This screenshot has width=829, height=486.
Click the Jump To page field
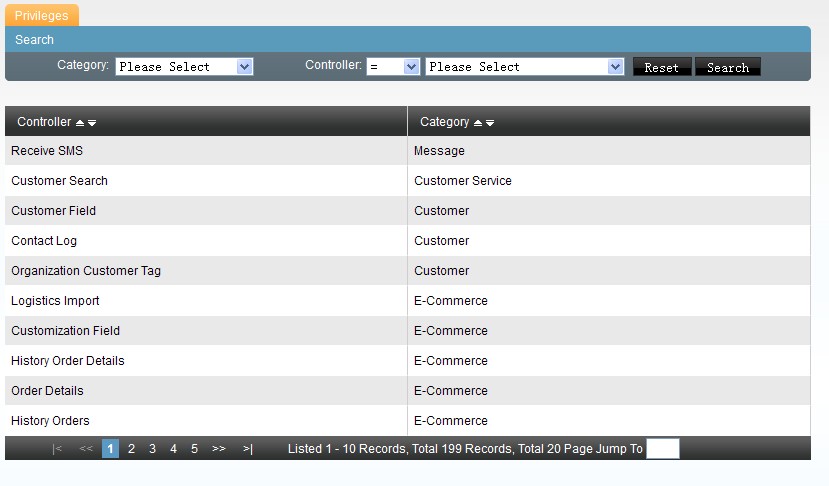click(662, 449)
